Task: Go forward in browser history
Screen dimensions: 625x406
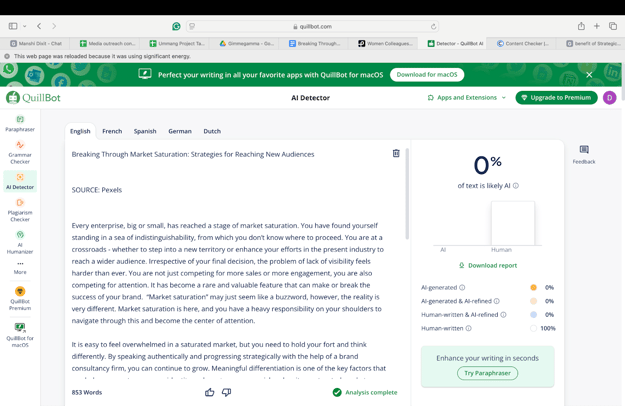Action: 54,26
